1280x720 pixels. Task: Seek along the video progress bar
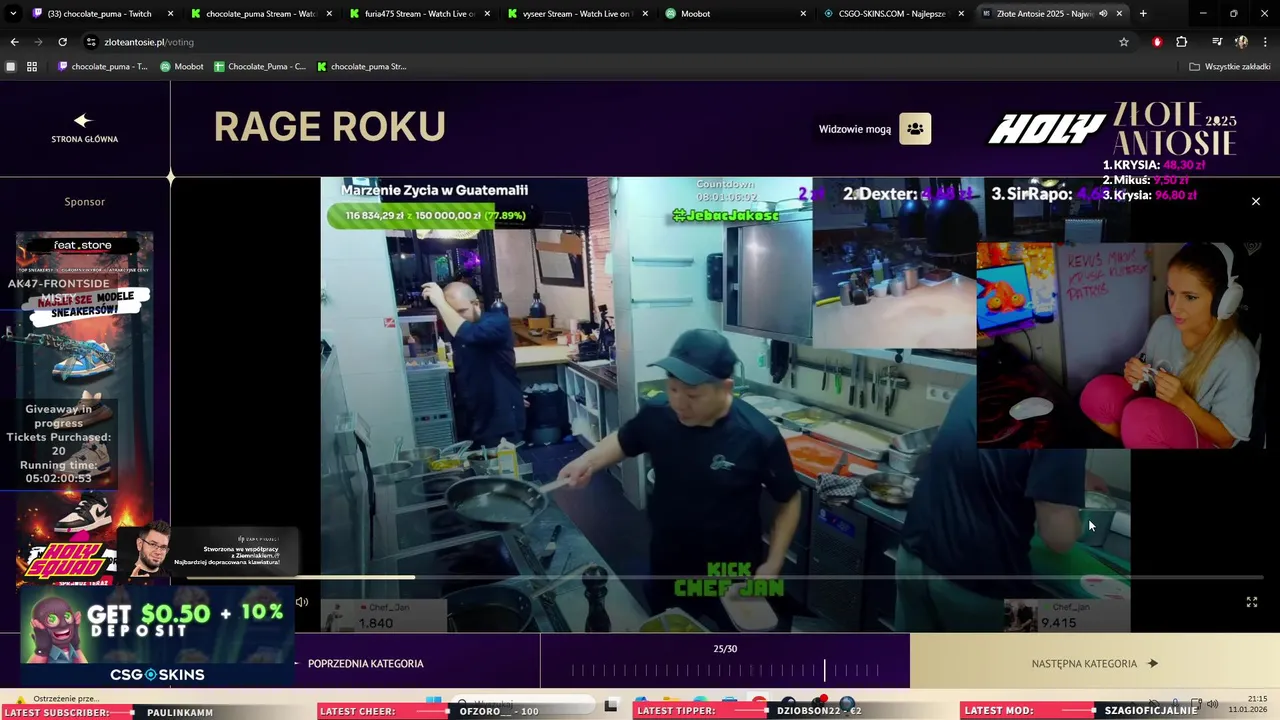[724, 577]
